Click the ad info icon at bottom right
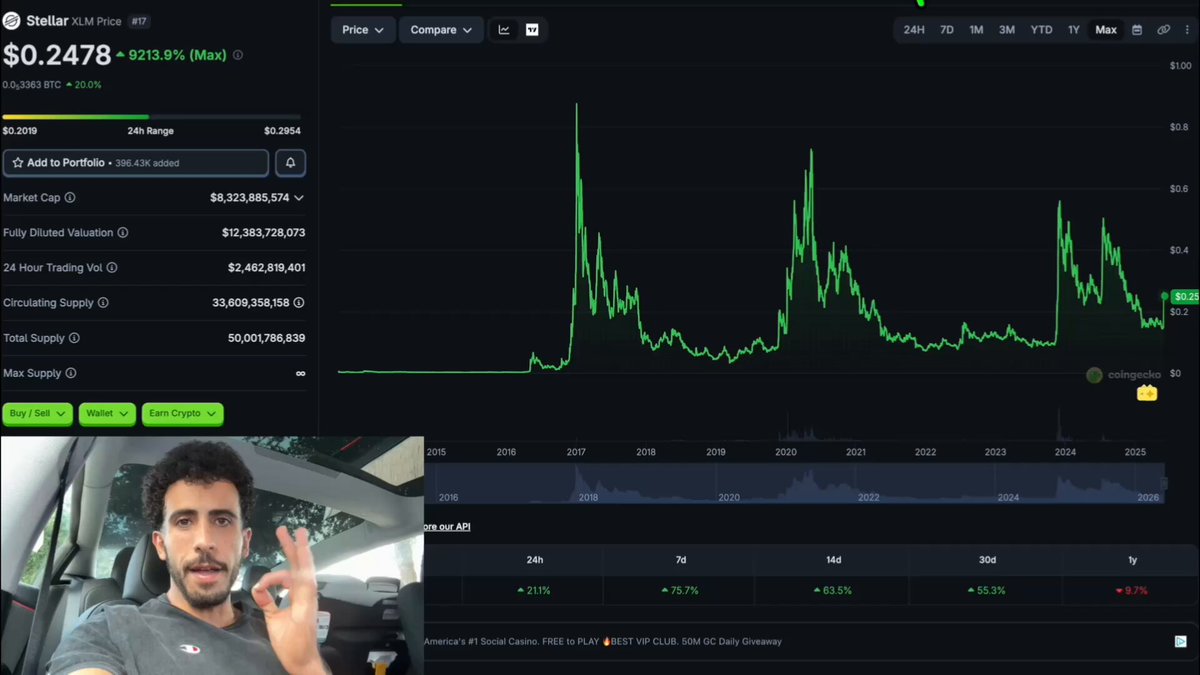Viewport: 1200px width, 675px height. 1181,641
